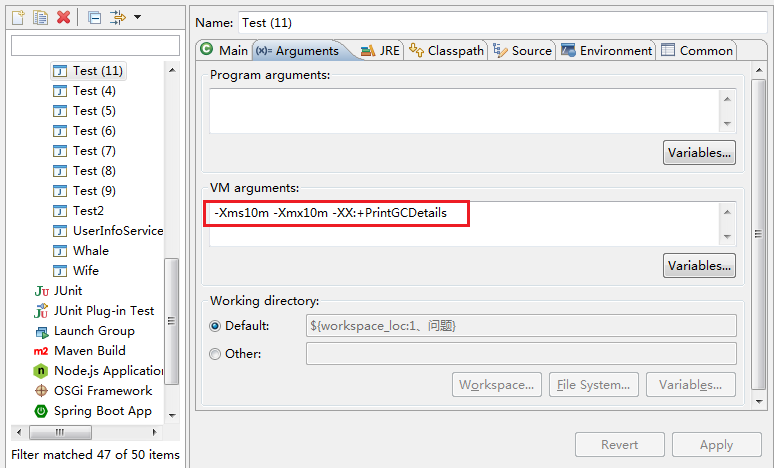
Task: Select Test (7) configuration
Action: pyautogui.click(x=84, y=151)
